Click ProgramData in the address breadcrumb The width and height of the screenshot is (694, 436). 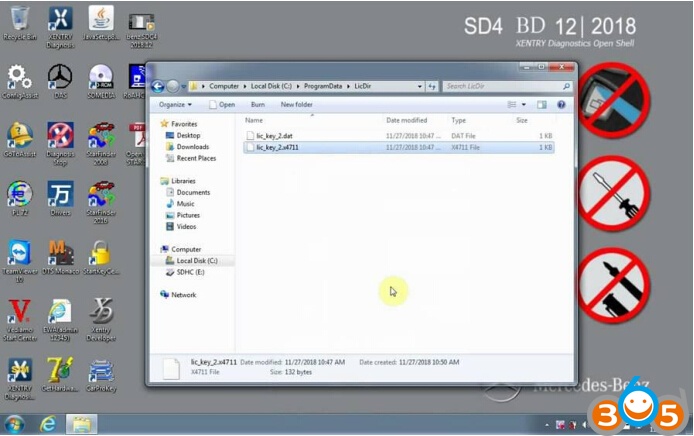coord(323,86)
